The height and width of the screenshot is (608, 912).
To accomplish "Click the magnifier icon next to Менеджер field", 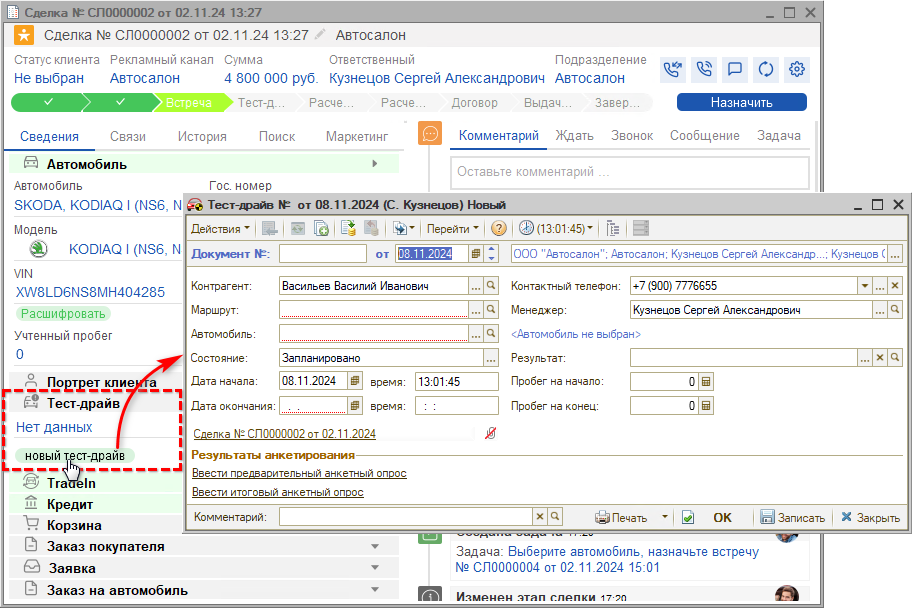I will click(x=895, y=310).
